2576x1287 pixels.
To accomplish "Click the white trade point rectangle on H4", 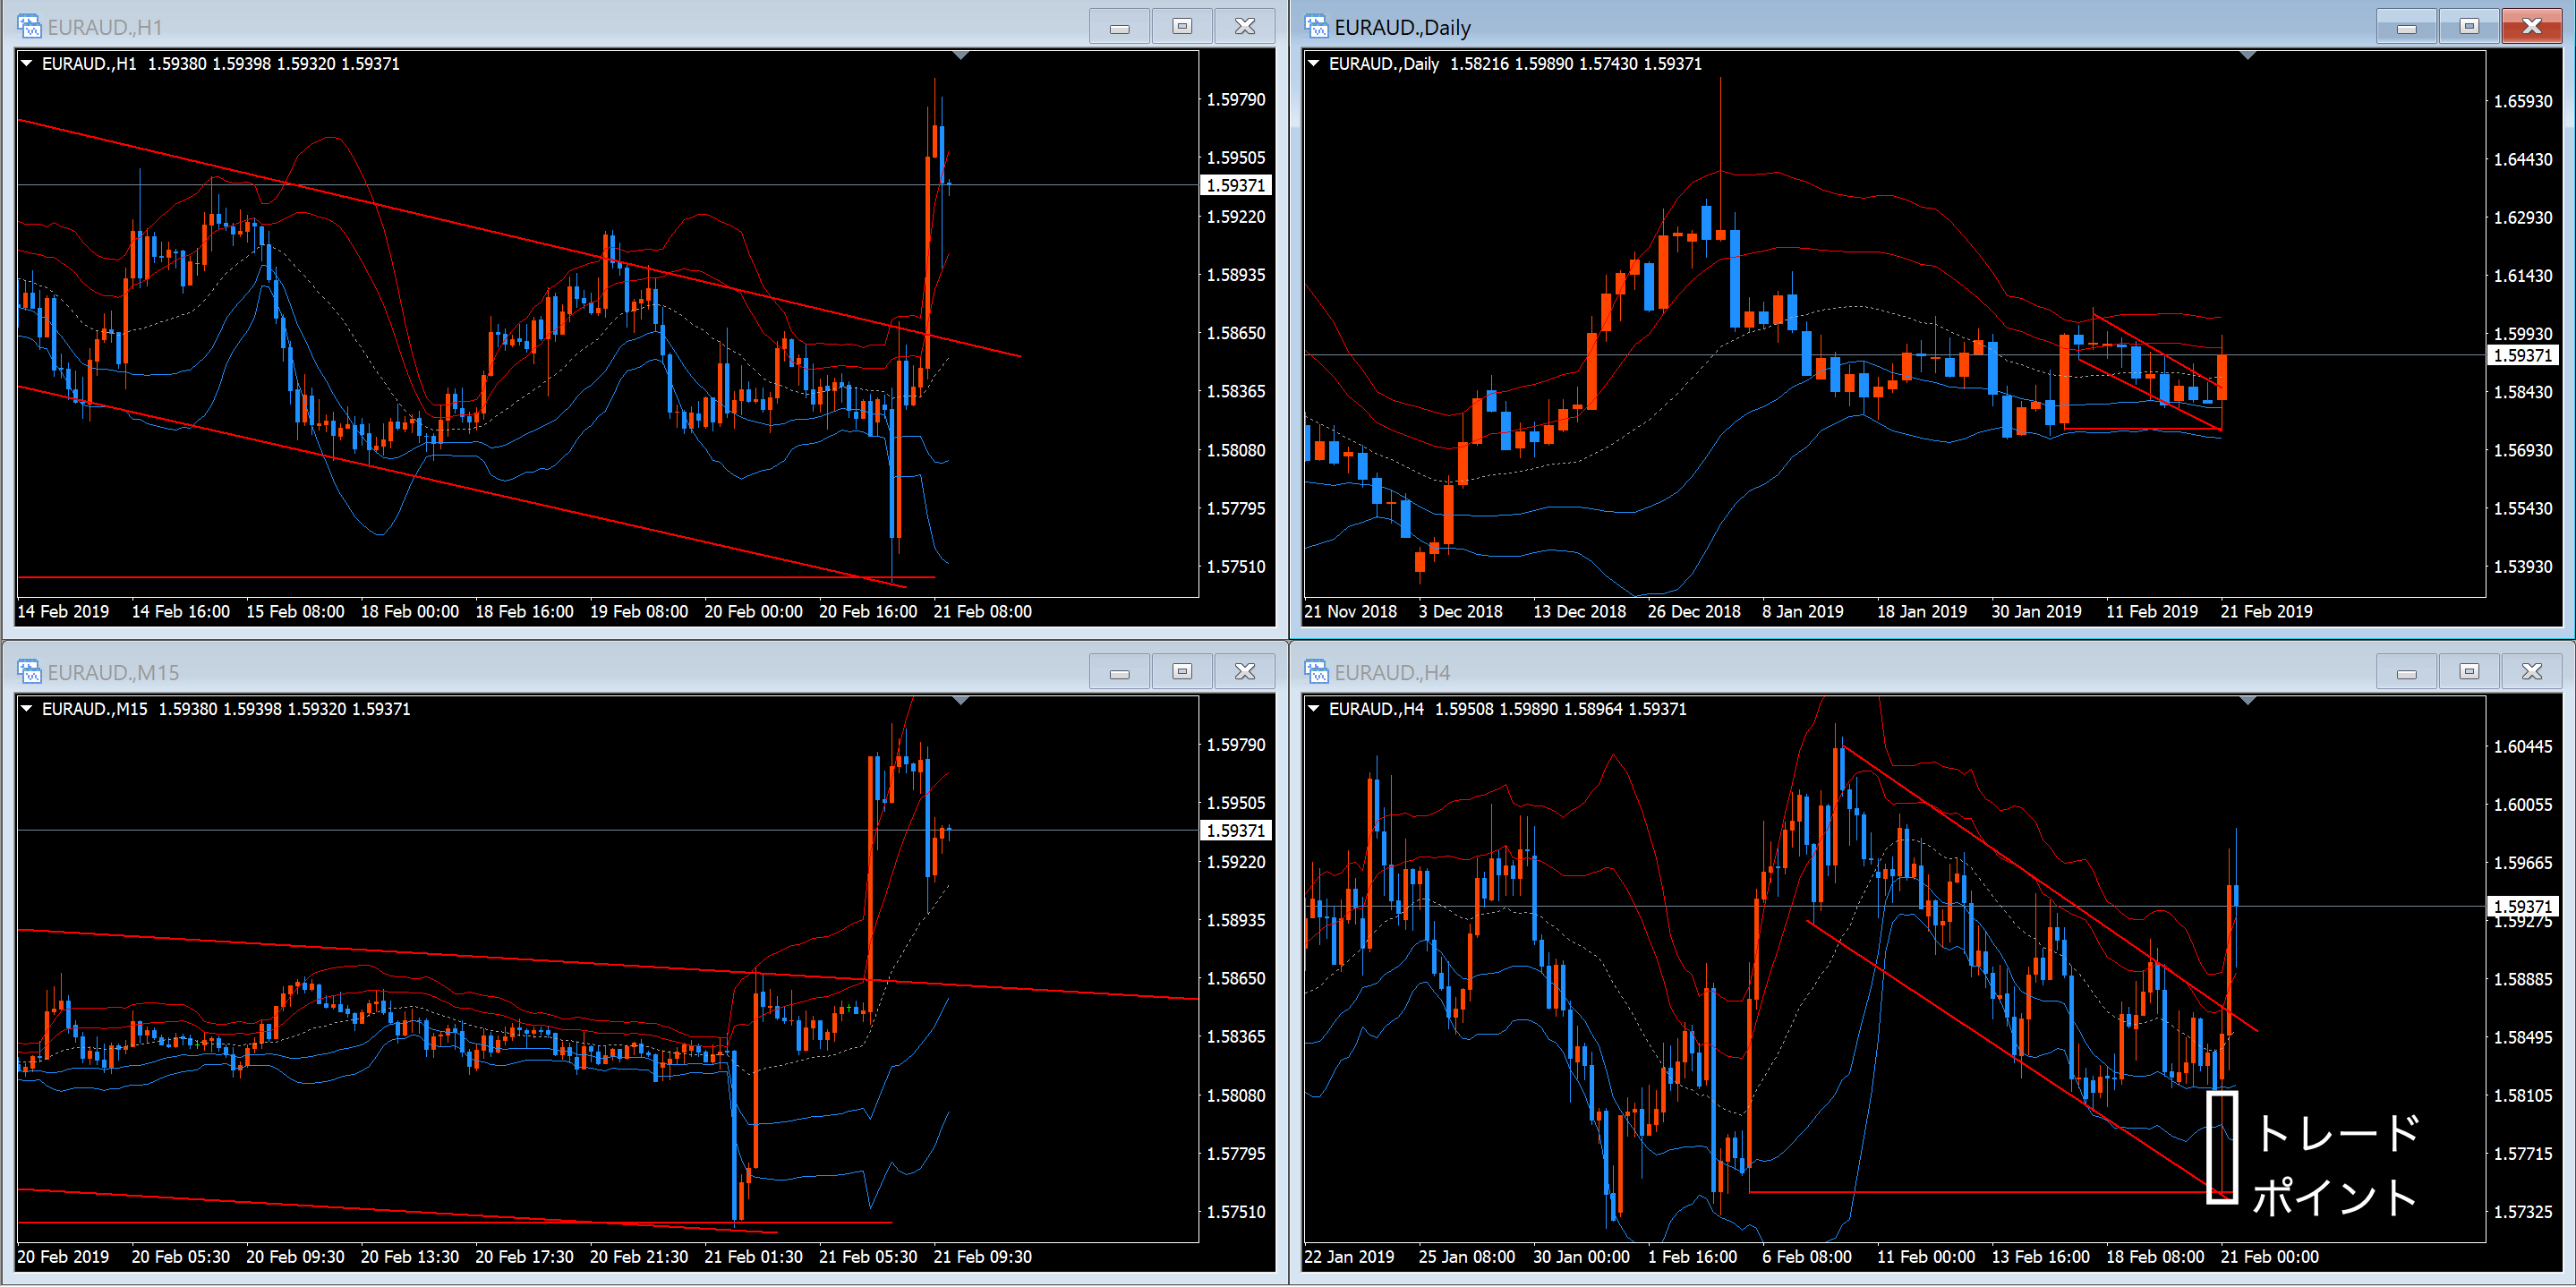I will (x=2222, y=1147).
